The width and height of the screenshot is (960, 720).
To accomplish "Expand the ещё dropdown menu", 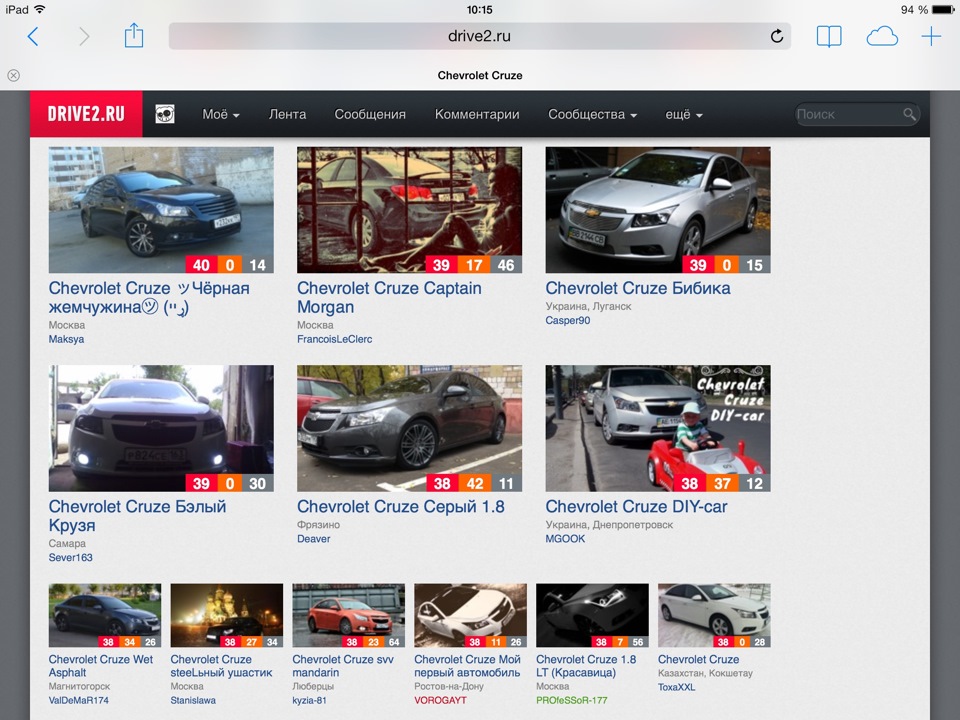I will (684, 114).
